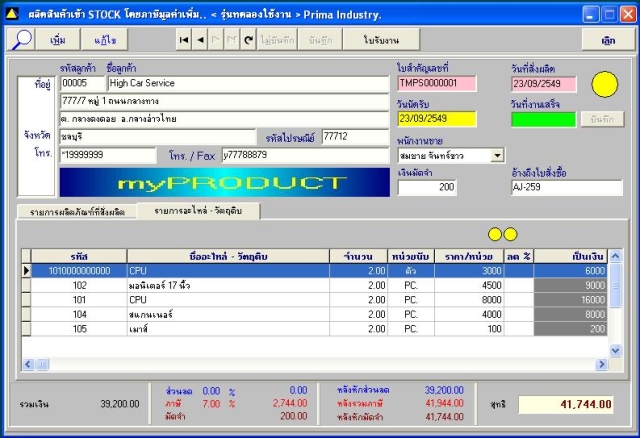The width and height of the screenshot is (640, 438).
Task: Switch to the spare parts and raw materials tab
Action: pos(198,211)
